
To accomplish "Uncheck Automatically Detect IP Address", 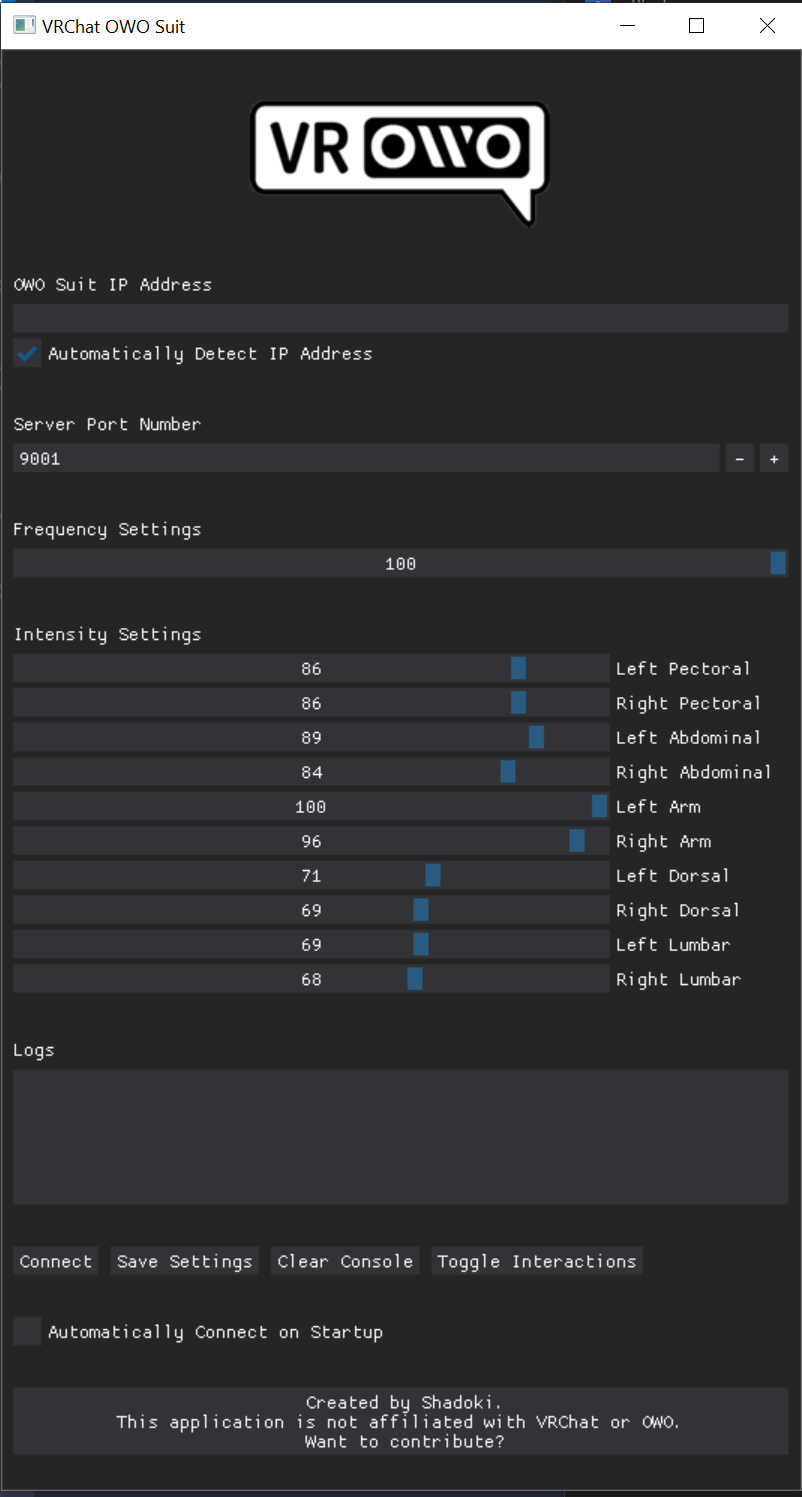I will coord(27,354).
